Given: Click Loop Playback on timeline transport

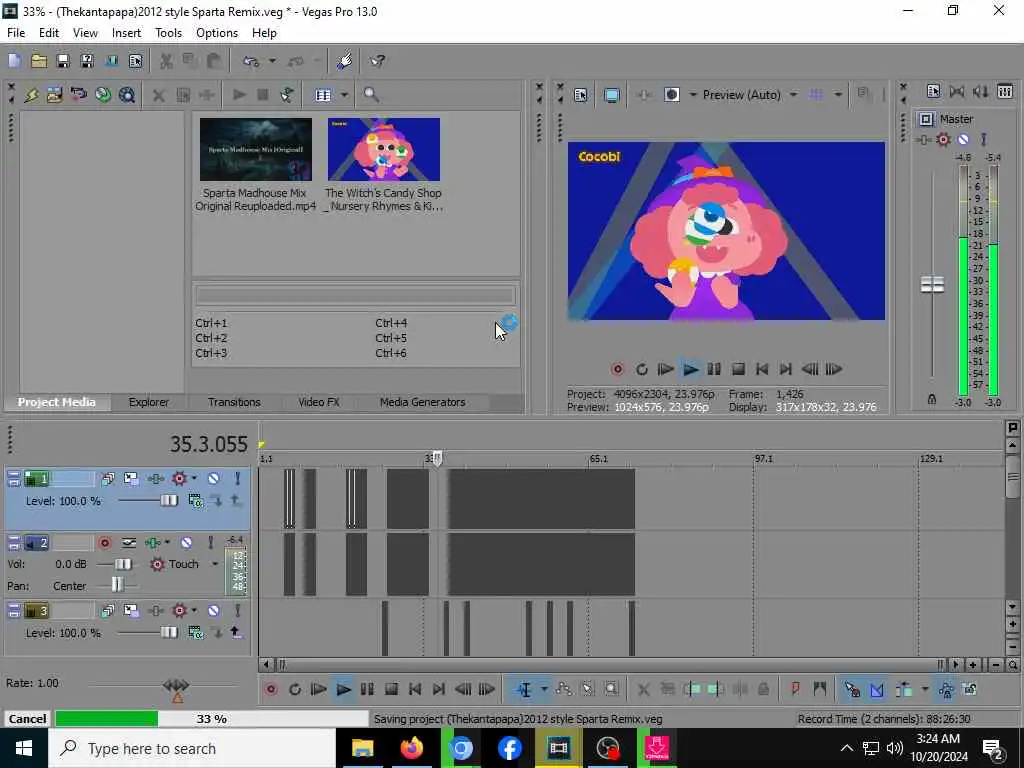Looking at the screenshot, I should pos(295,689).
